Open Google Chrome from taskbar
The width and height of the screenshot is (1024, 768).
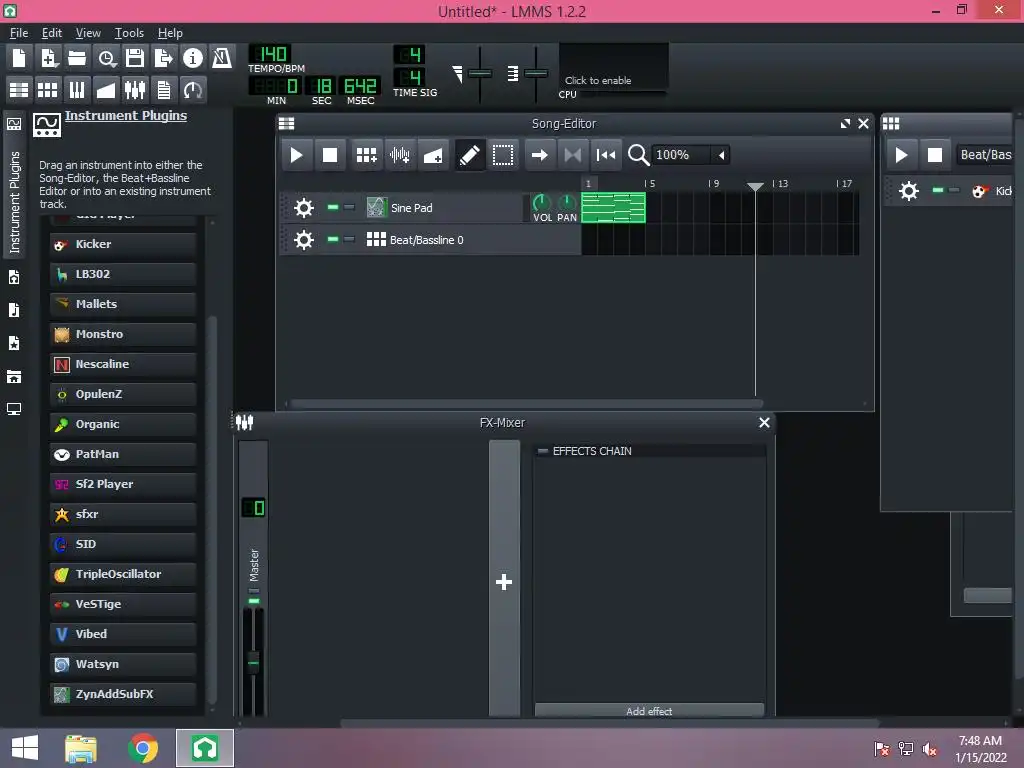pyautogui.click(x=143, y=748)
